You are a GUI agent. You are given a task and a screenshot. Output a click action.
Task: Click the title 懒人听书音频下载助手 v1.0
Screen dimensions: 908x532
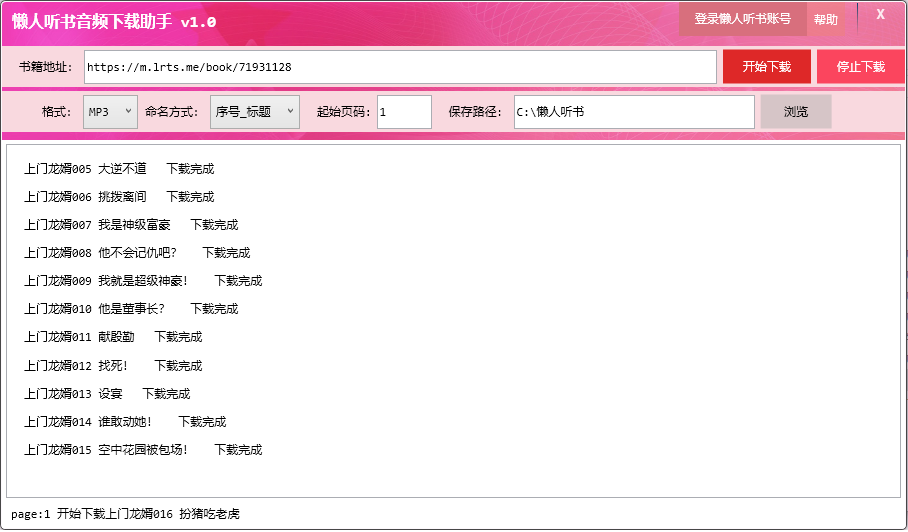click(x=114, y=22)
